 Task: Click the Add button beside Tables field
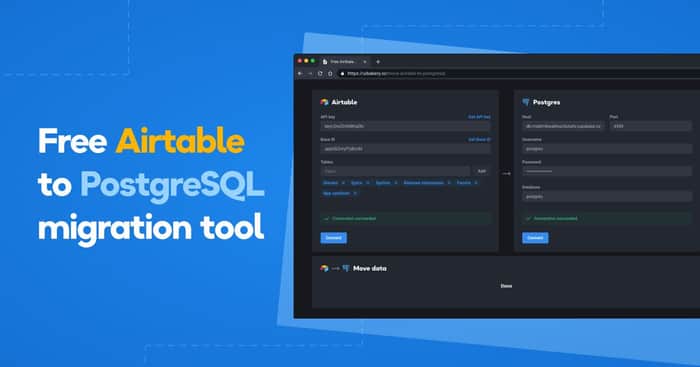pos(482,171)
